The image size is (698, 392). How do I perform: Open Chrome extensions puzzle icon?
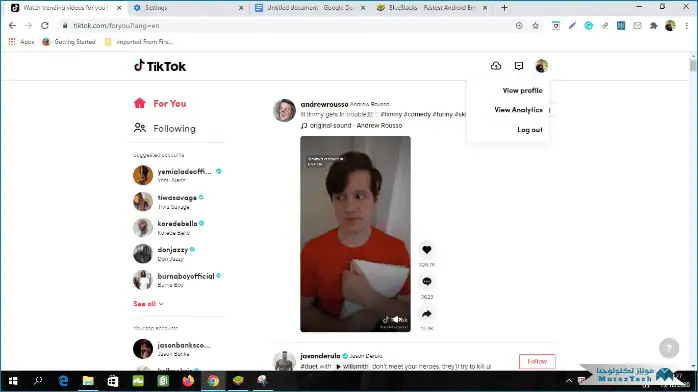pos(653,26)
